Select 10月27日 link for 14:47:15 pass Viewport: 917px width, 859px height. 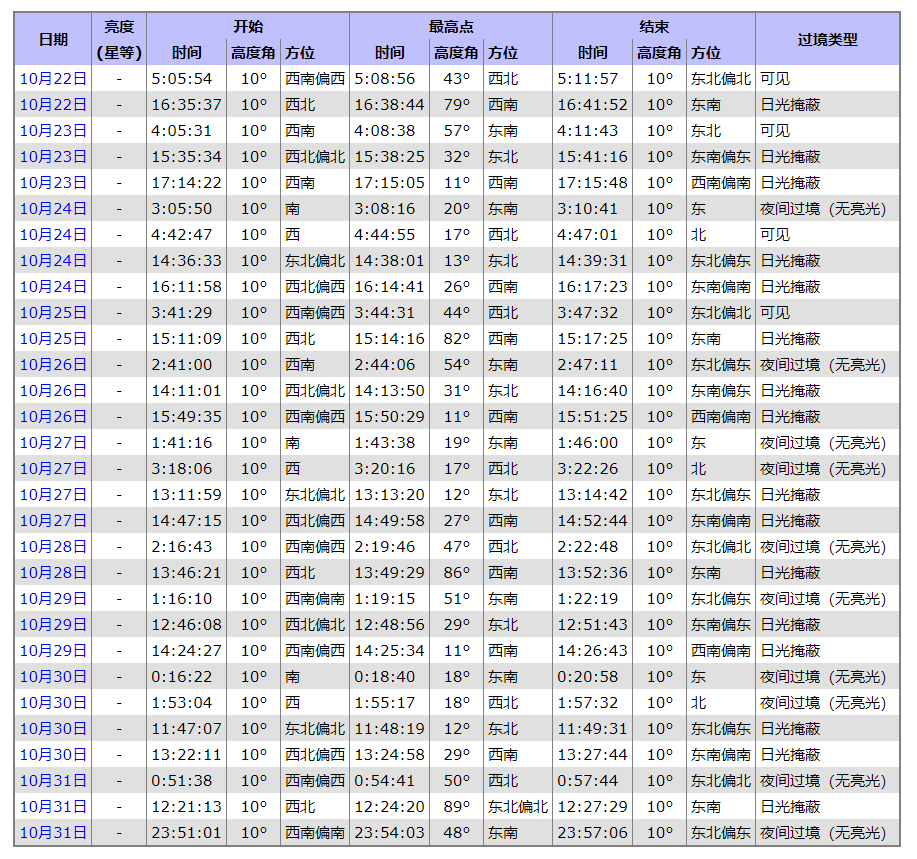(x=53, y=520)
